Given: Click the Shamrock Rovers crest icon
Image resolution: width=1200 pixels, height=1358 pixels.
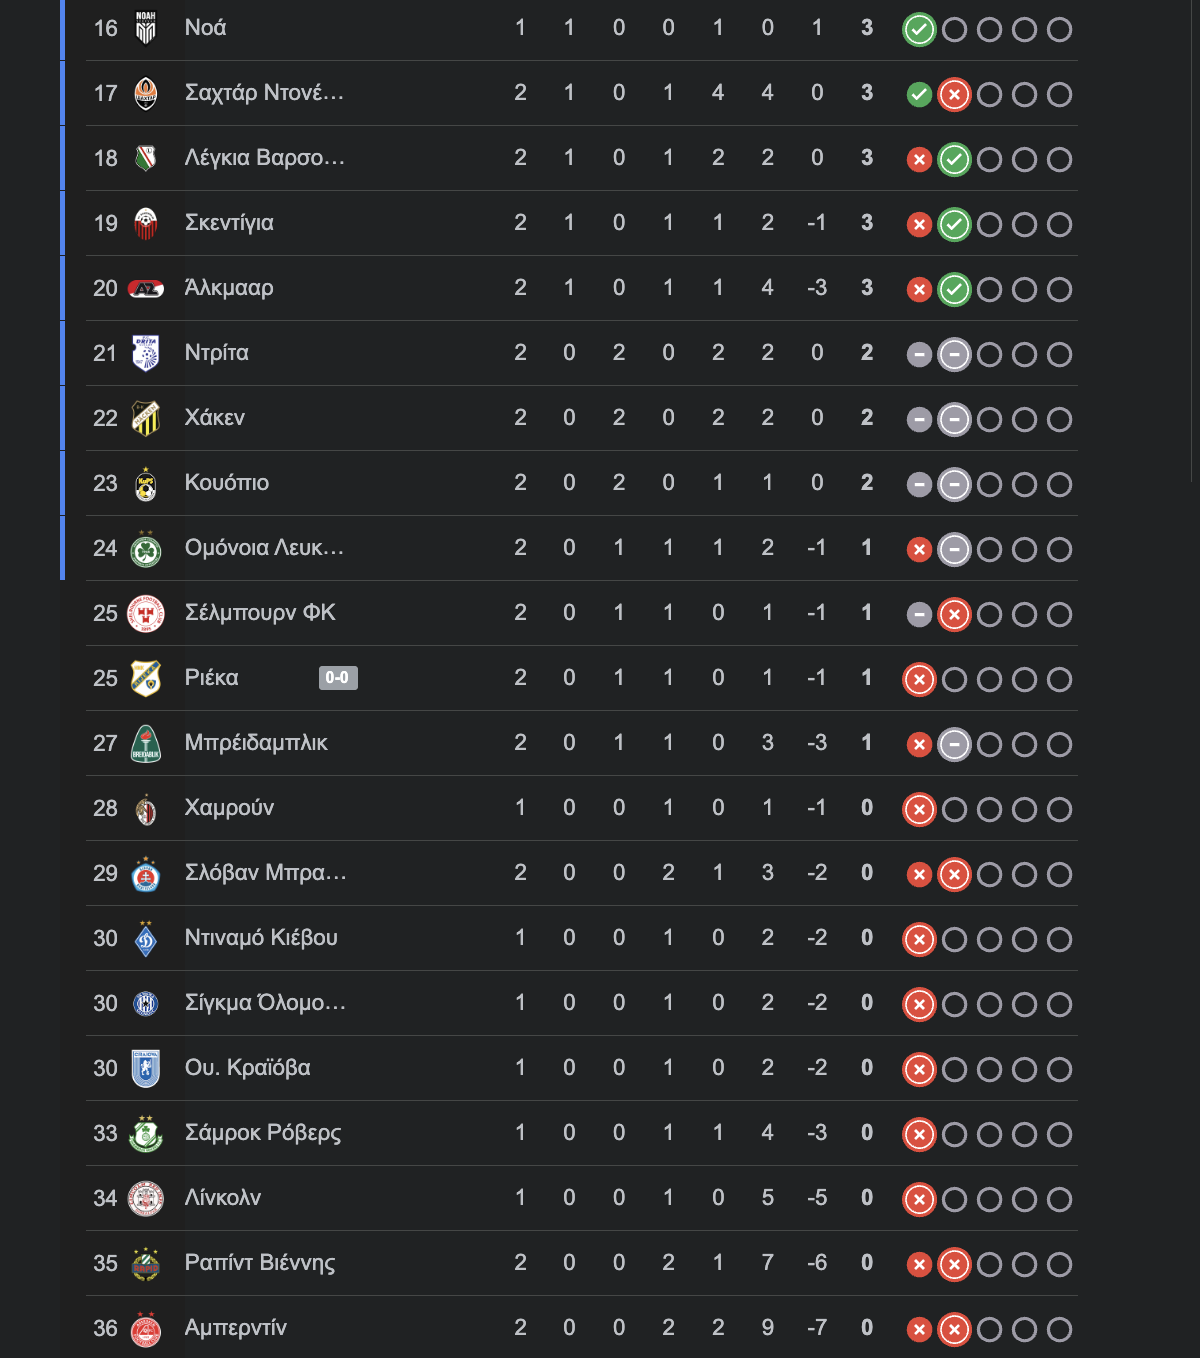Looking at the screenshot, I should (146, 1134).
